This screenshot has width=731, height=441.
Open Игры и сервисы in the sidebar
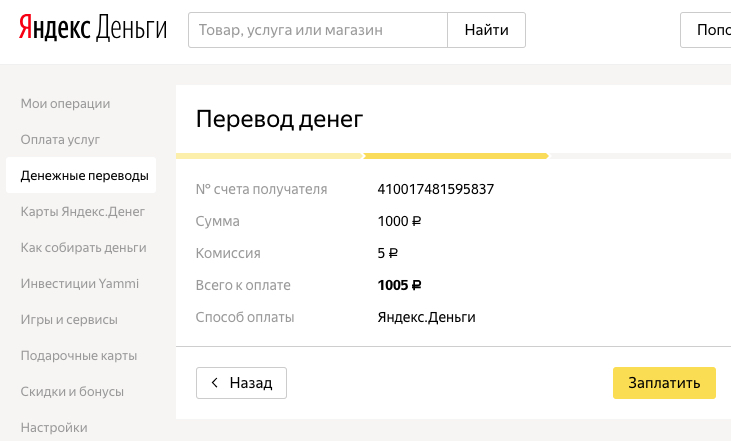[69, 319]
